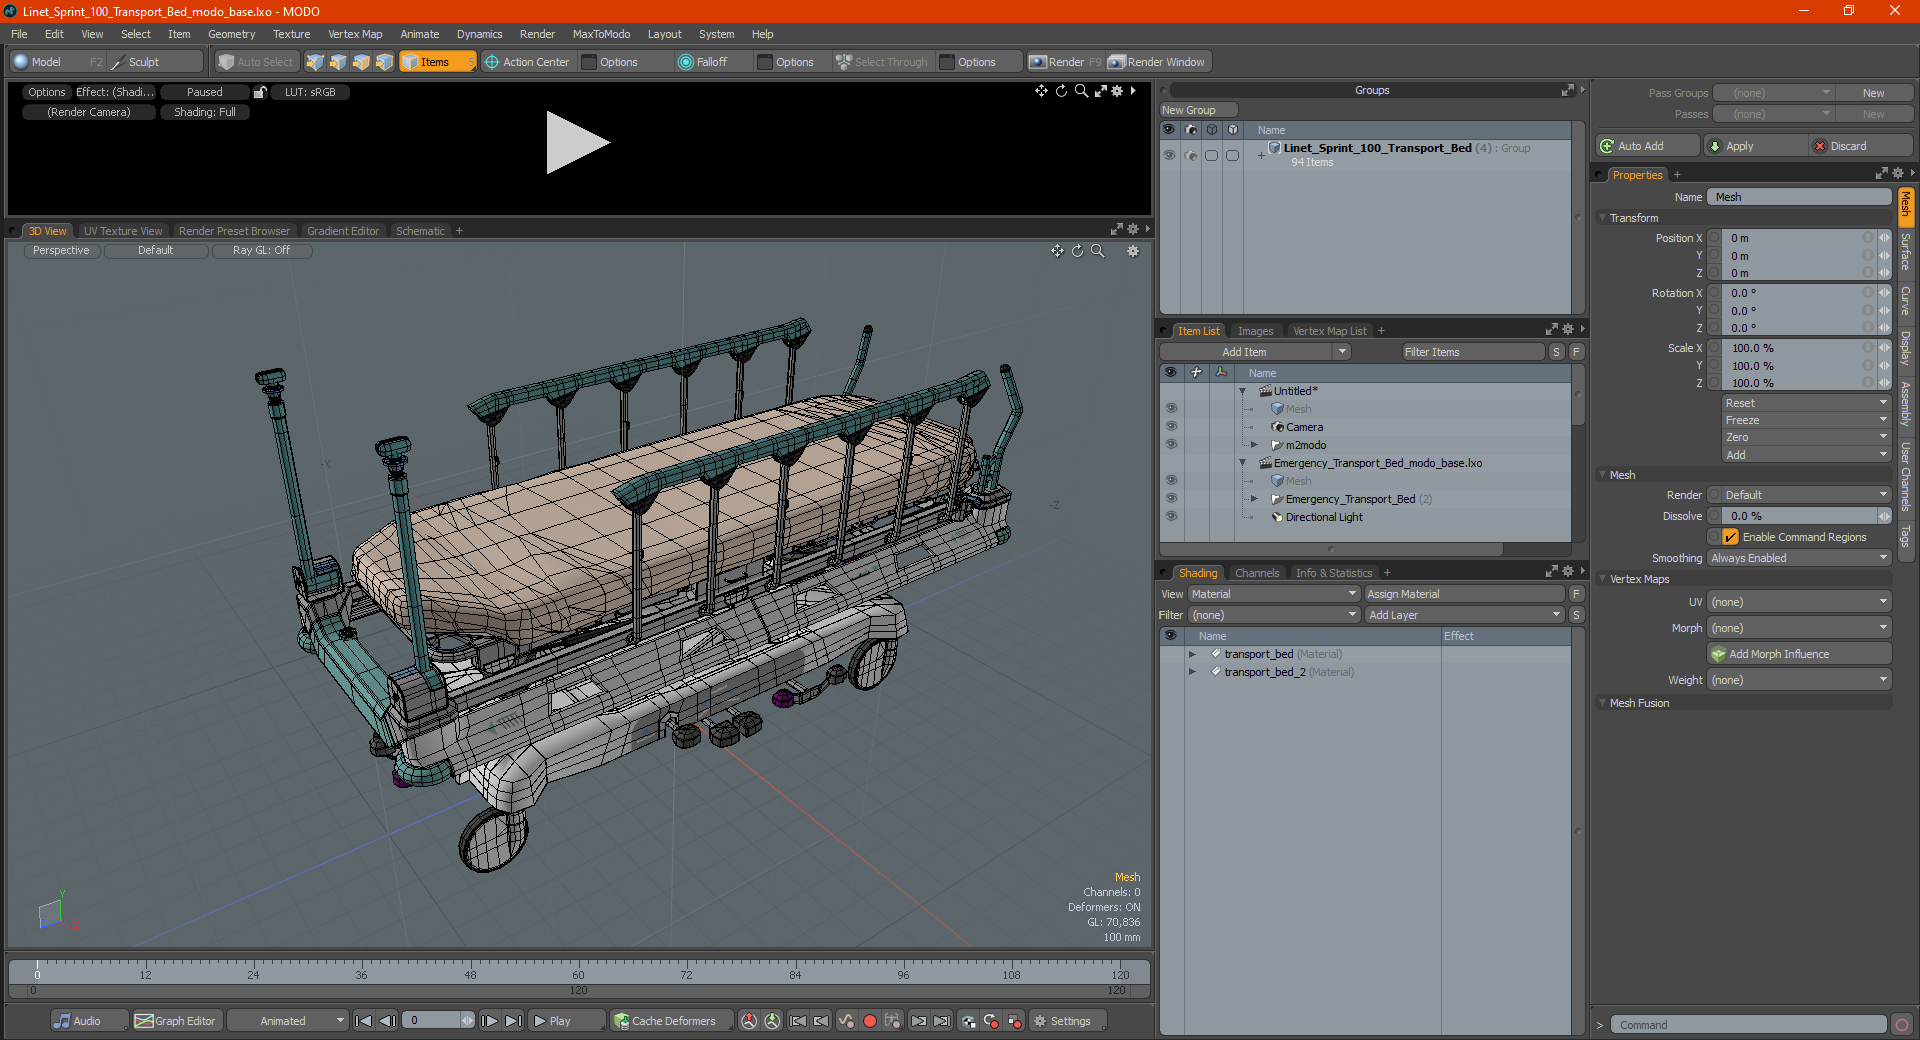The height and width of the screenshot is (1040, 1920).
Task: Step to next frame
Action: pyautogui.click(x=489, y=1021)
